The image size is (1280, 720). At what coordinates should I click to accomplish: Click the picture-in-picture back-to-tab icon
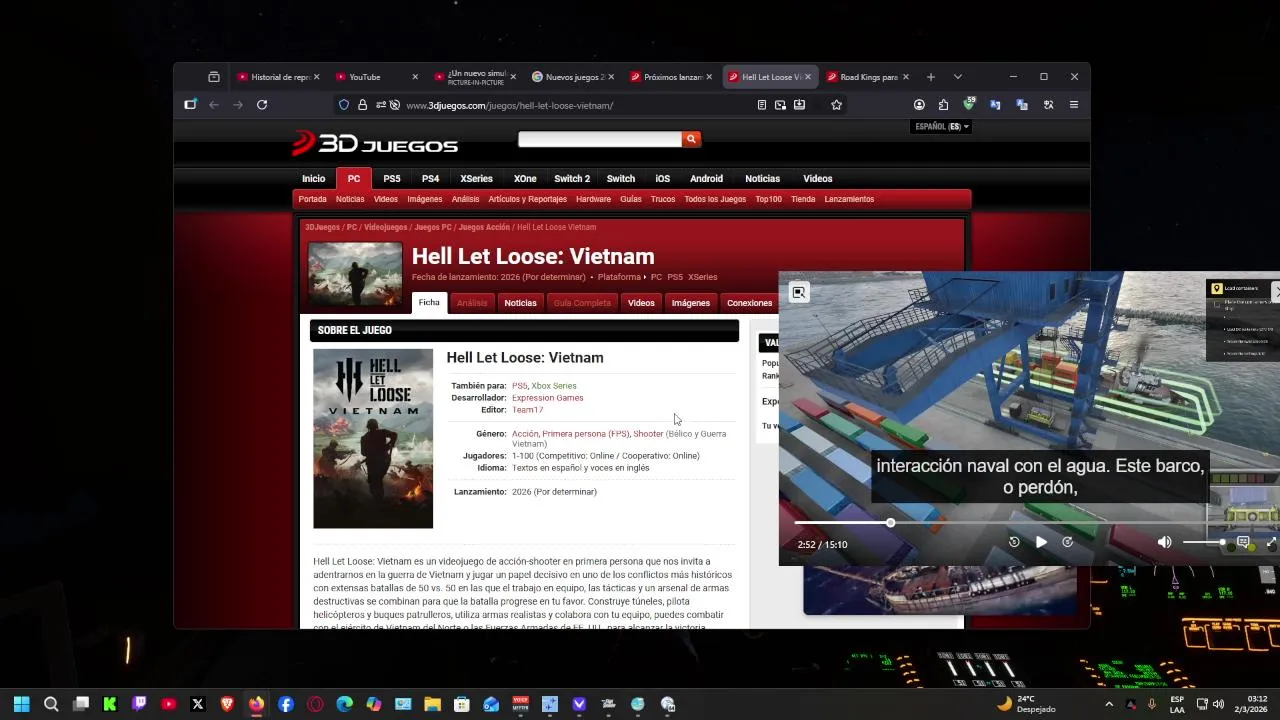pos(798,292)
